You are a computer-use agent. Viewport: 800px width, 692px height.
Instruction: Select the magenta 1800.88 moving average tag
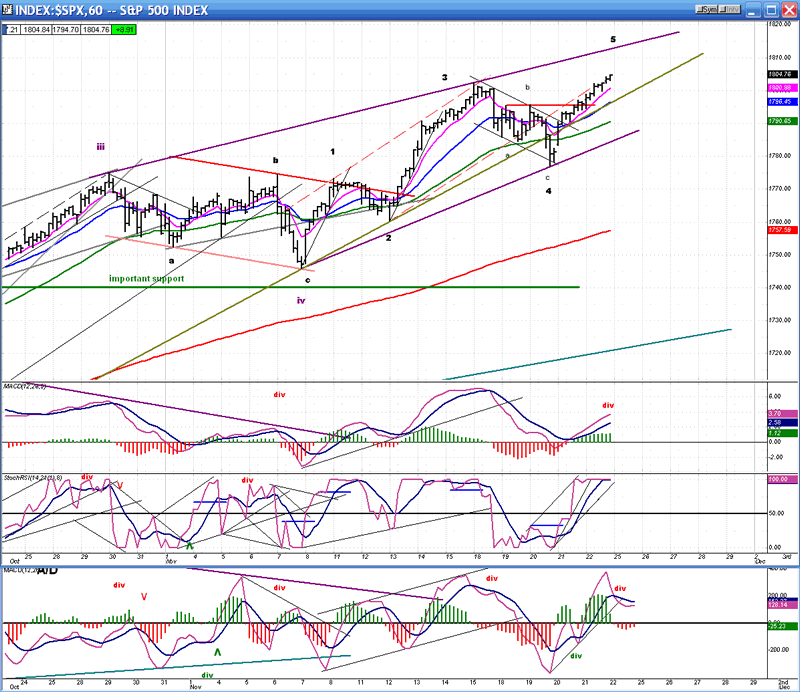tap(782, 88)
